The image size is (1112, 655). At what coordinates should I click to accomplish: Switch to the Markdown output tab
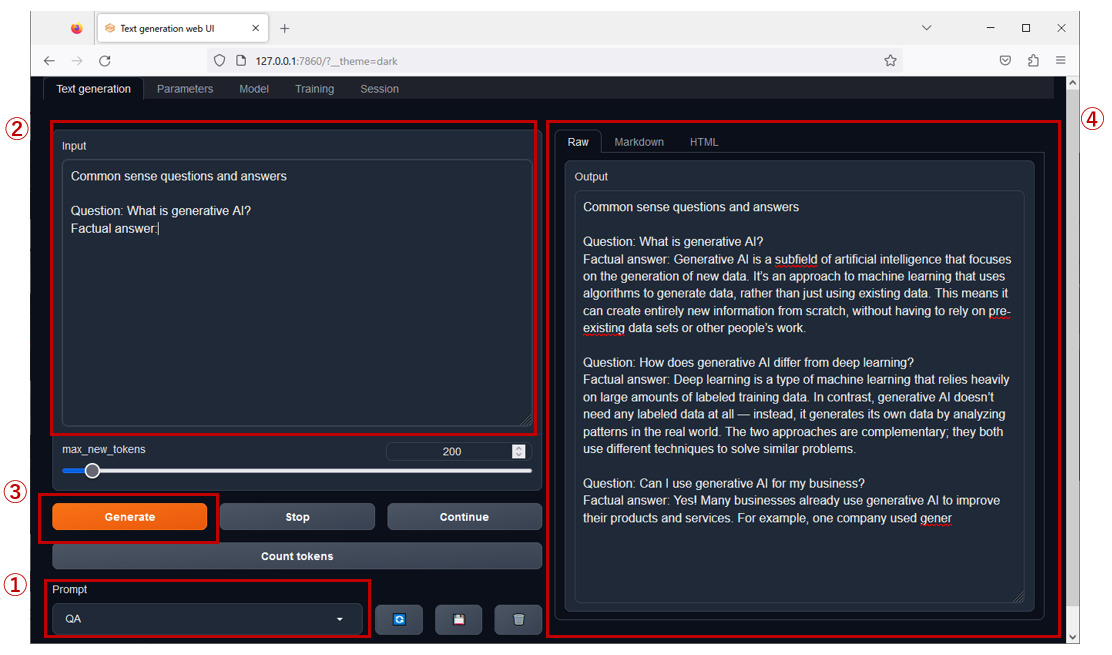[639, 141]
